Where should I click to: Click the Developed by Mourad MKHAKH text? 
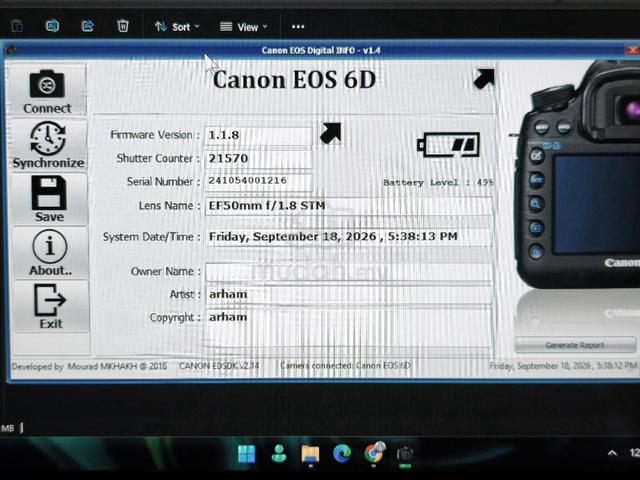89,366
